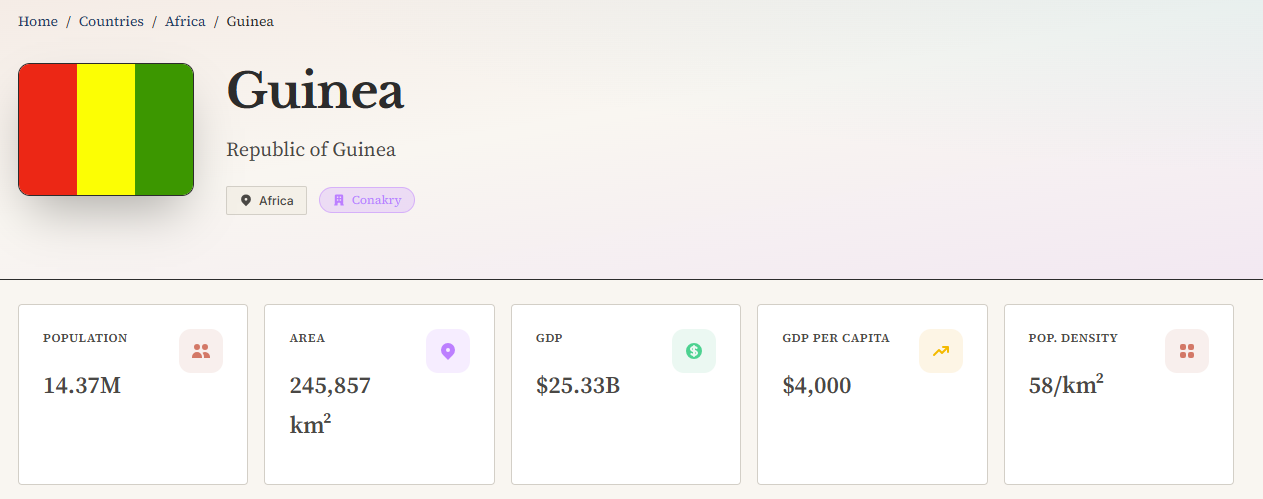This screenshot has width=1263, height=499.
Task: Click the Conakry capital badge
Action: (367, 200)
